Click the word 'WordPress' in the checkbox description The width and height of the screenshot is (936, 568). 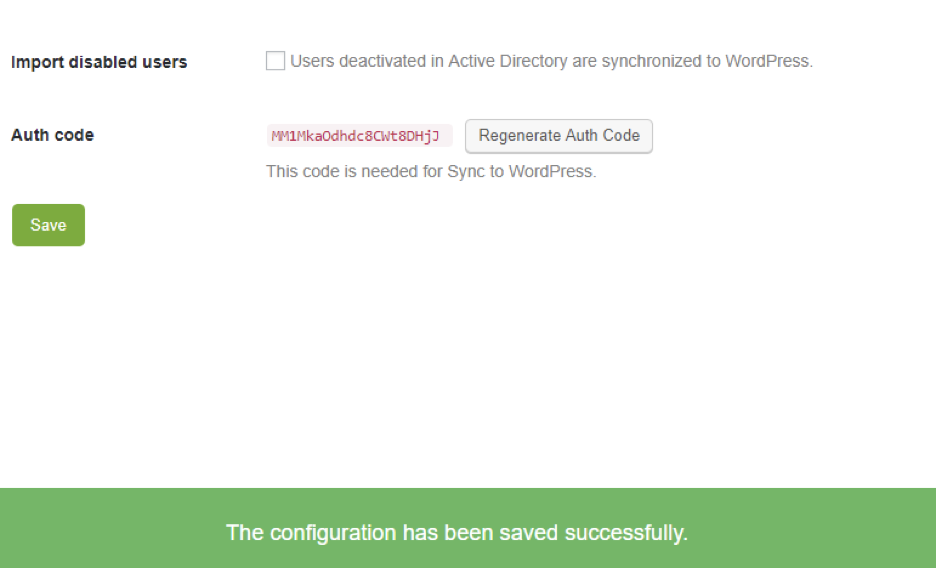coord(769,61)
